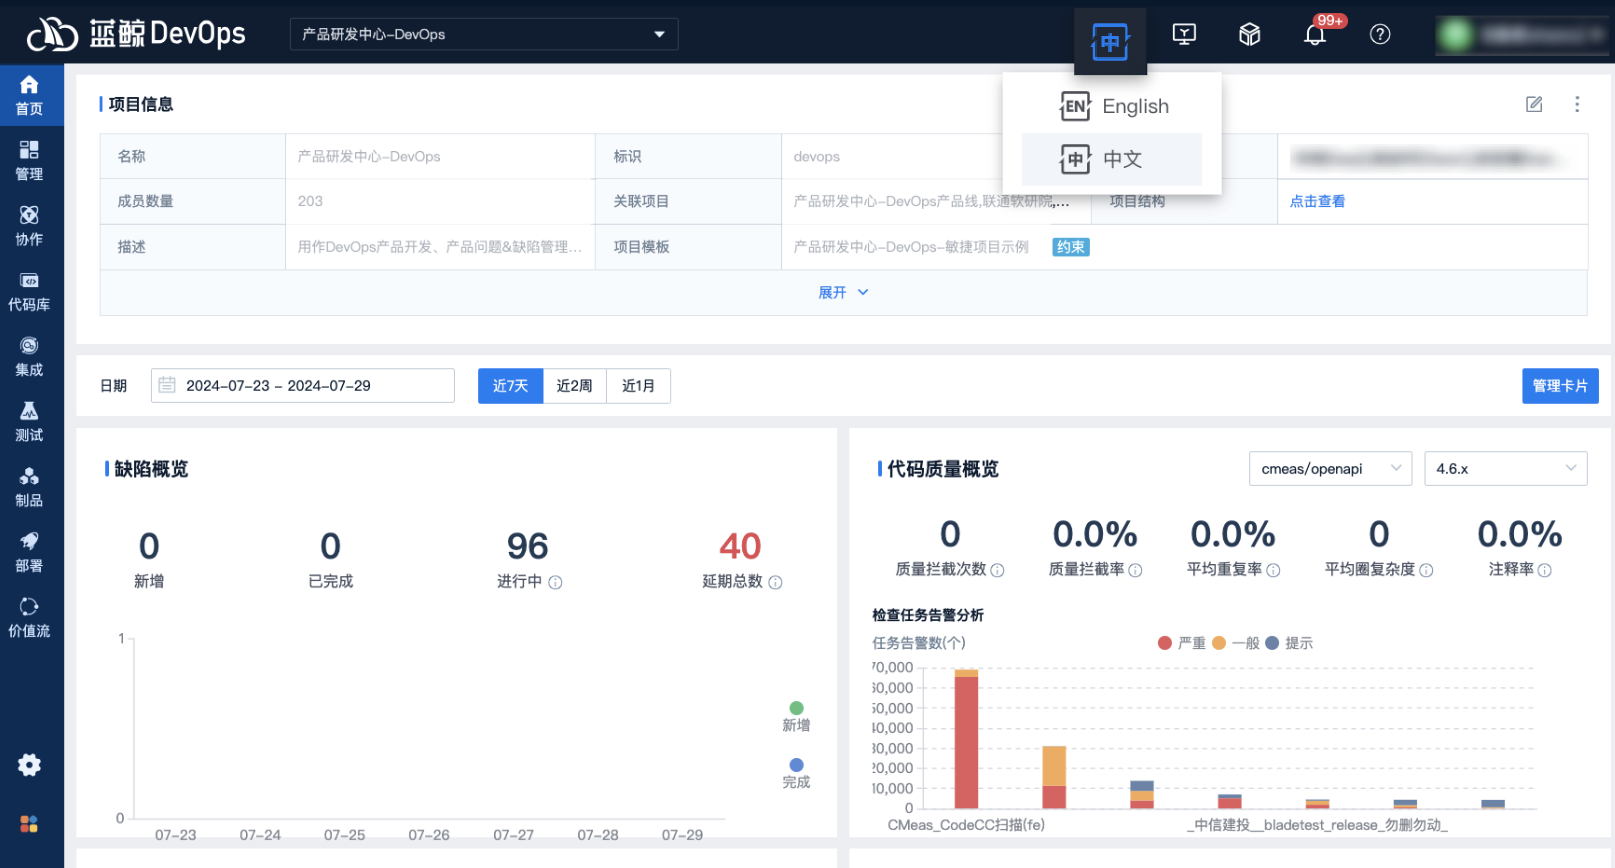This screenshot has width=1615, height=868.
Task: Open the 首页 home sidebar icon
Action: pyautogui.click(x=29, y=95)
